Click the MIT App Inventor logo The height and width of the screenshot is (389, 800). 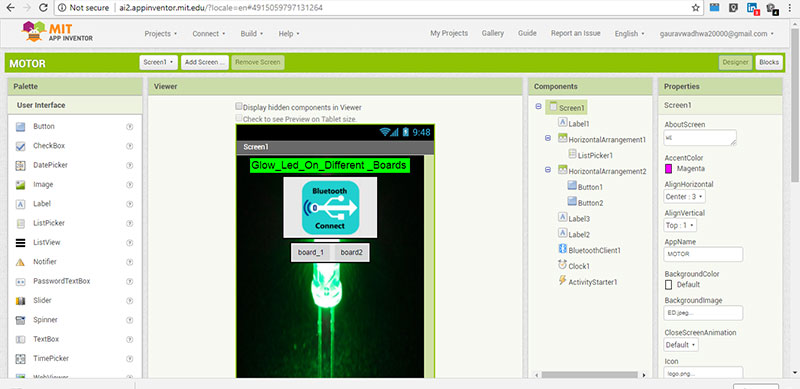tap(57, 32)
